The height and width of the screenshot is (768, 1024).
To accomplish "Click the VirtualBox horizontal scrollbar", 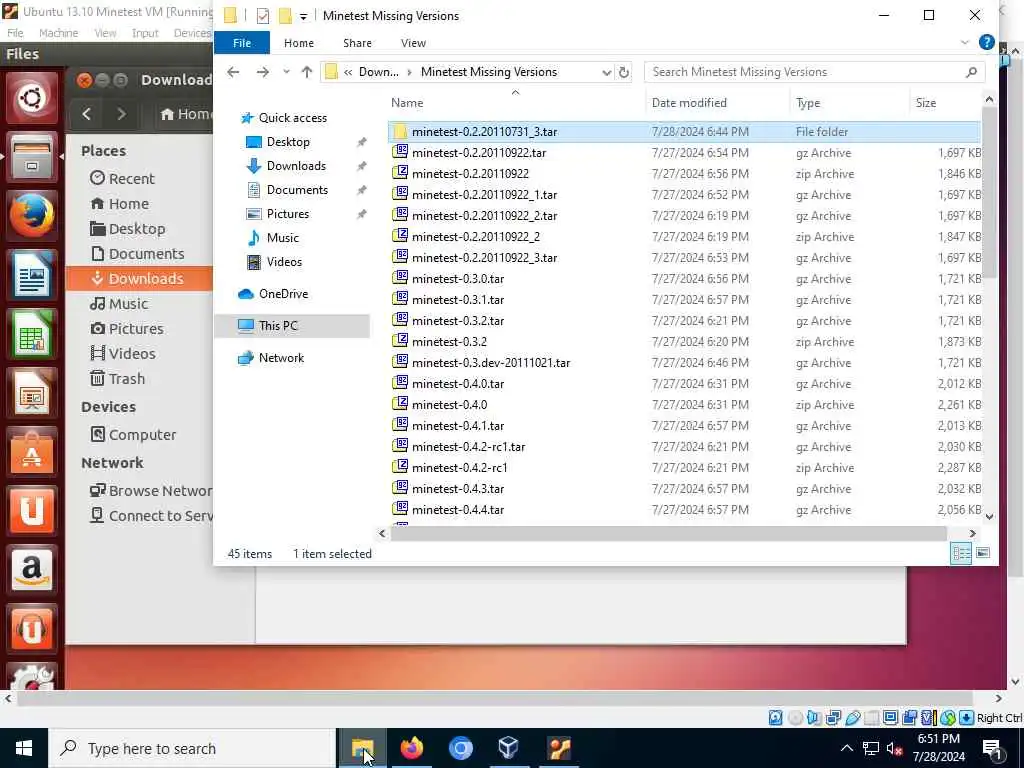I will coord(494,698).
